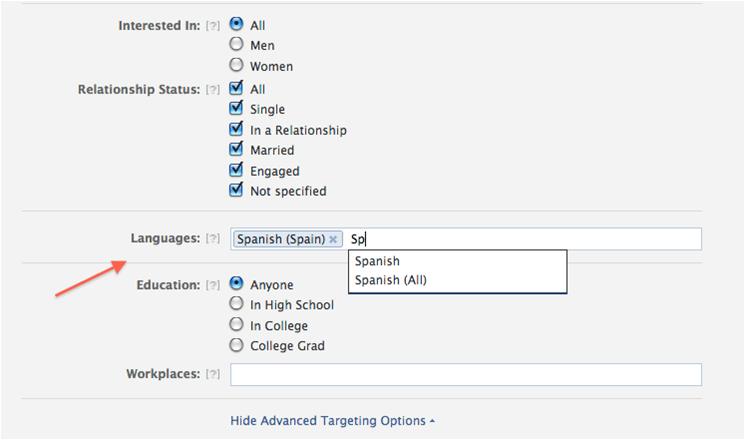This screenshot has height=440, width=745.
Task: Uncheck the Married relationship status
Action: (x=236, y=149)
